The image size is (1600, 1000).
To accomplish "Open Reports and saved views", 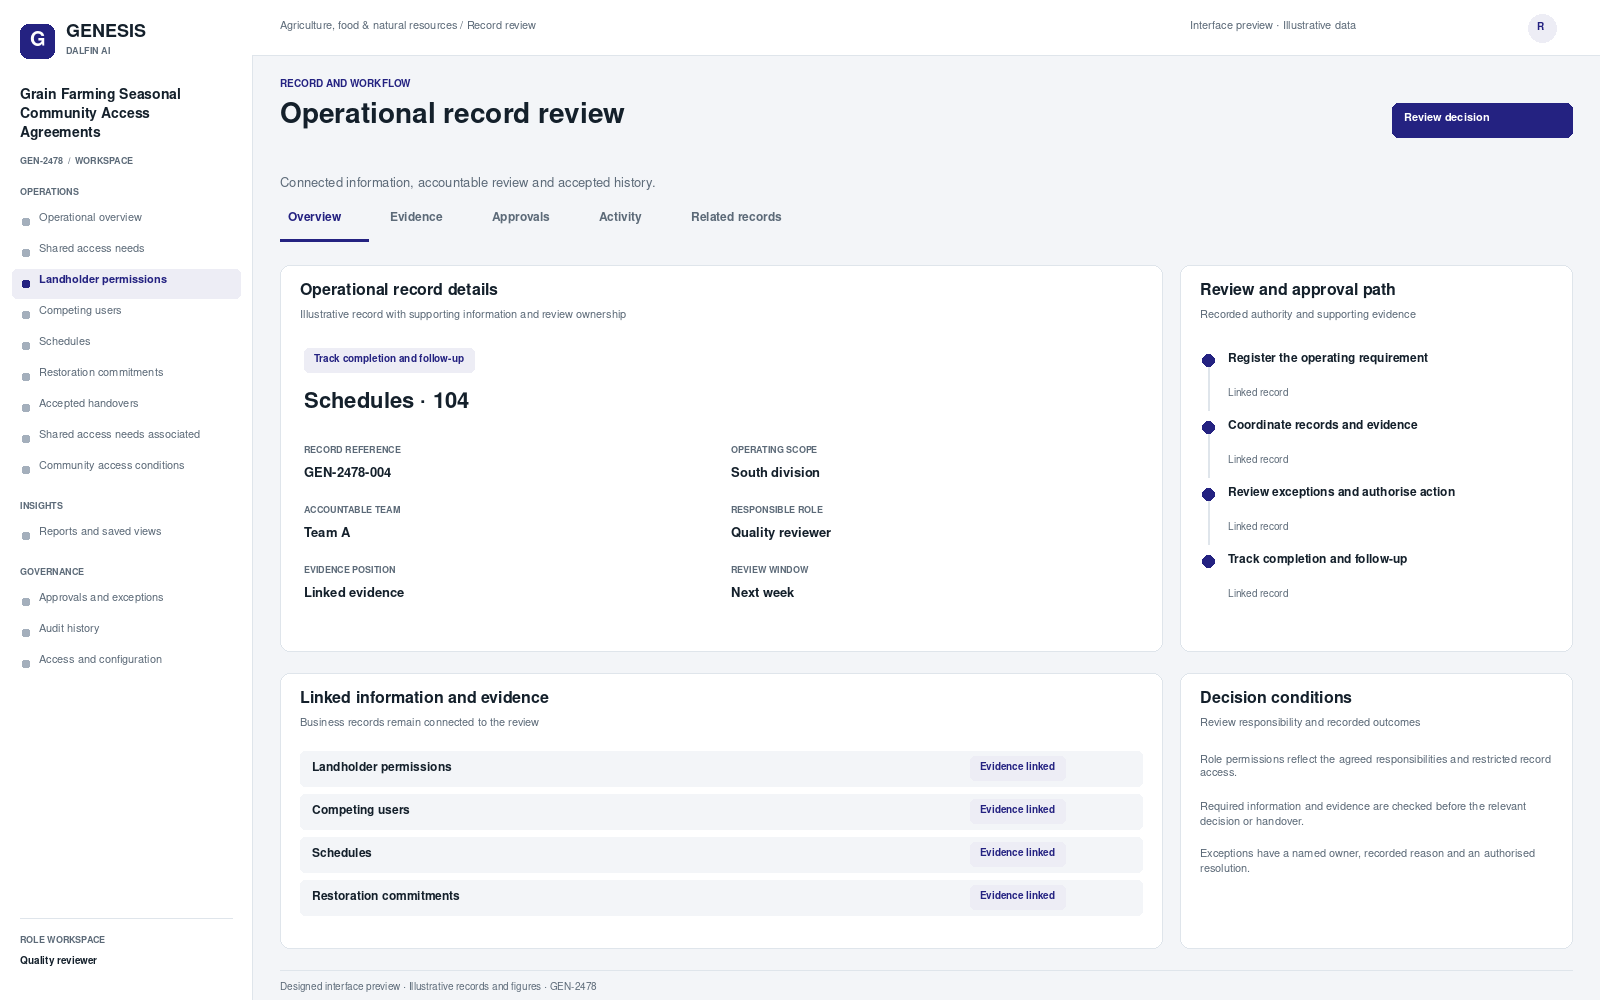I will tap(126, 532).
